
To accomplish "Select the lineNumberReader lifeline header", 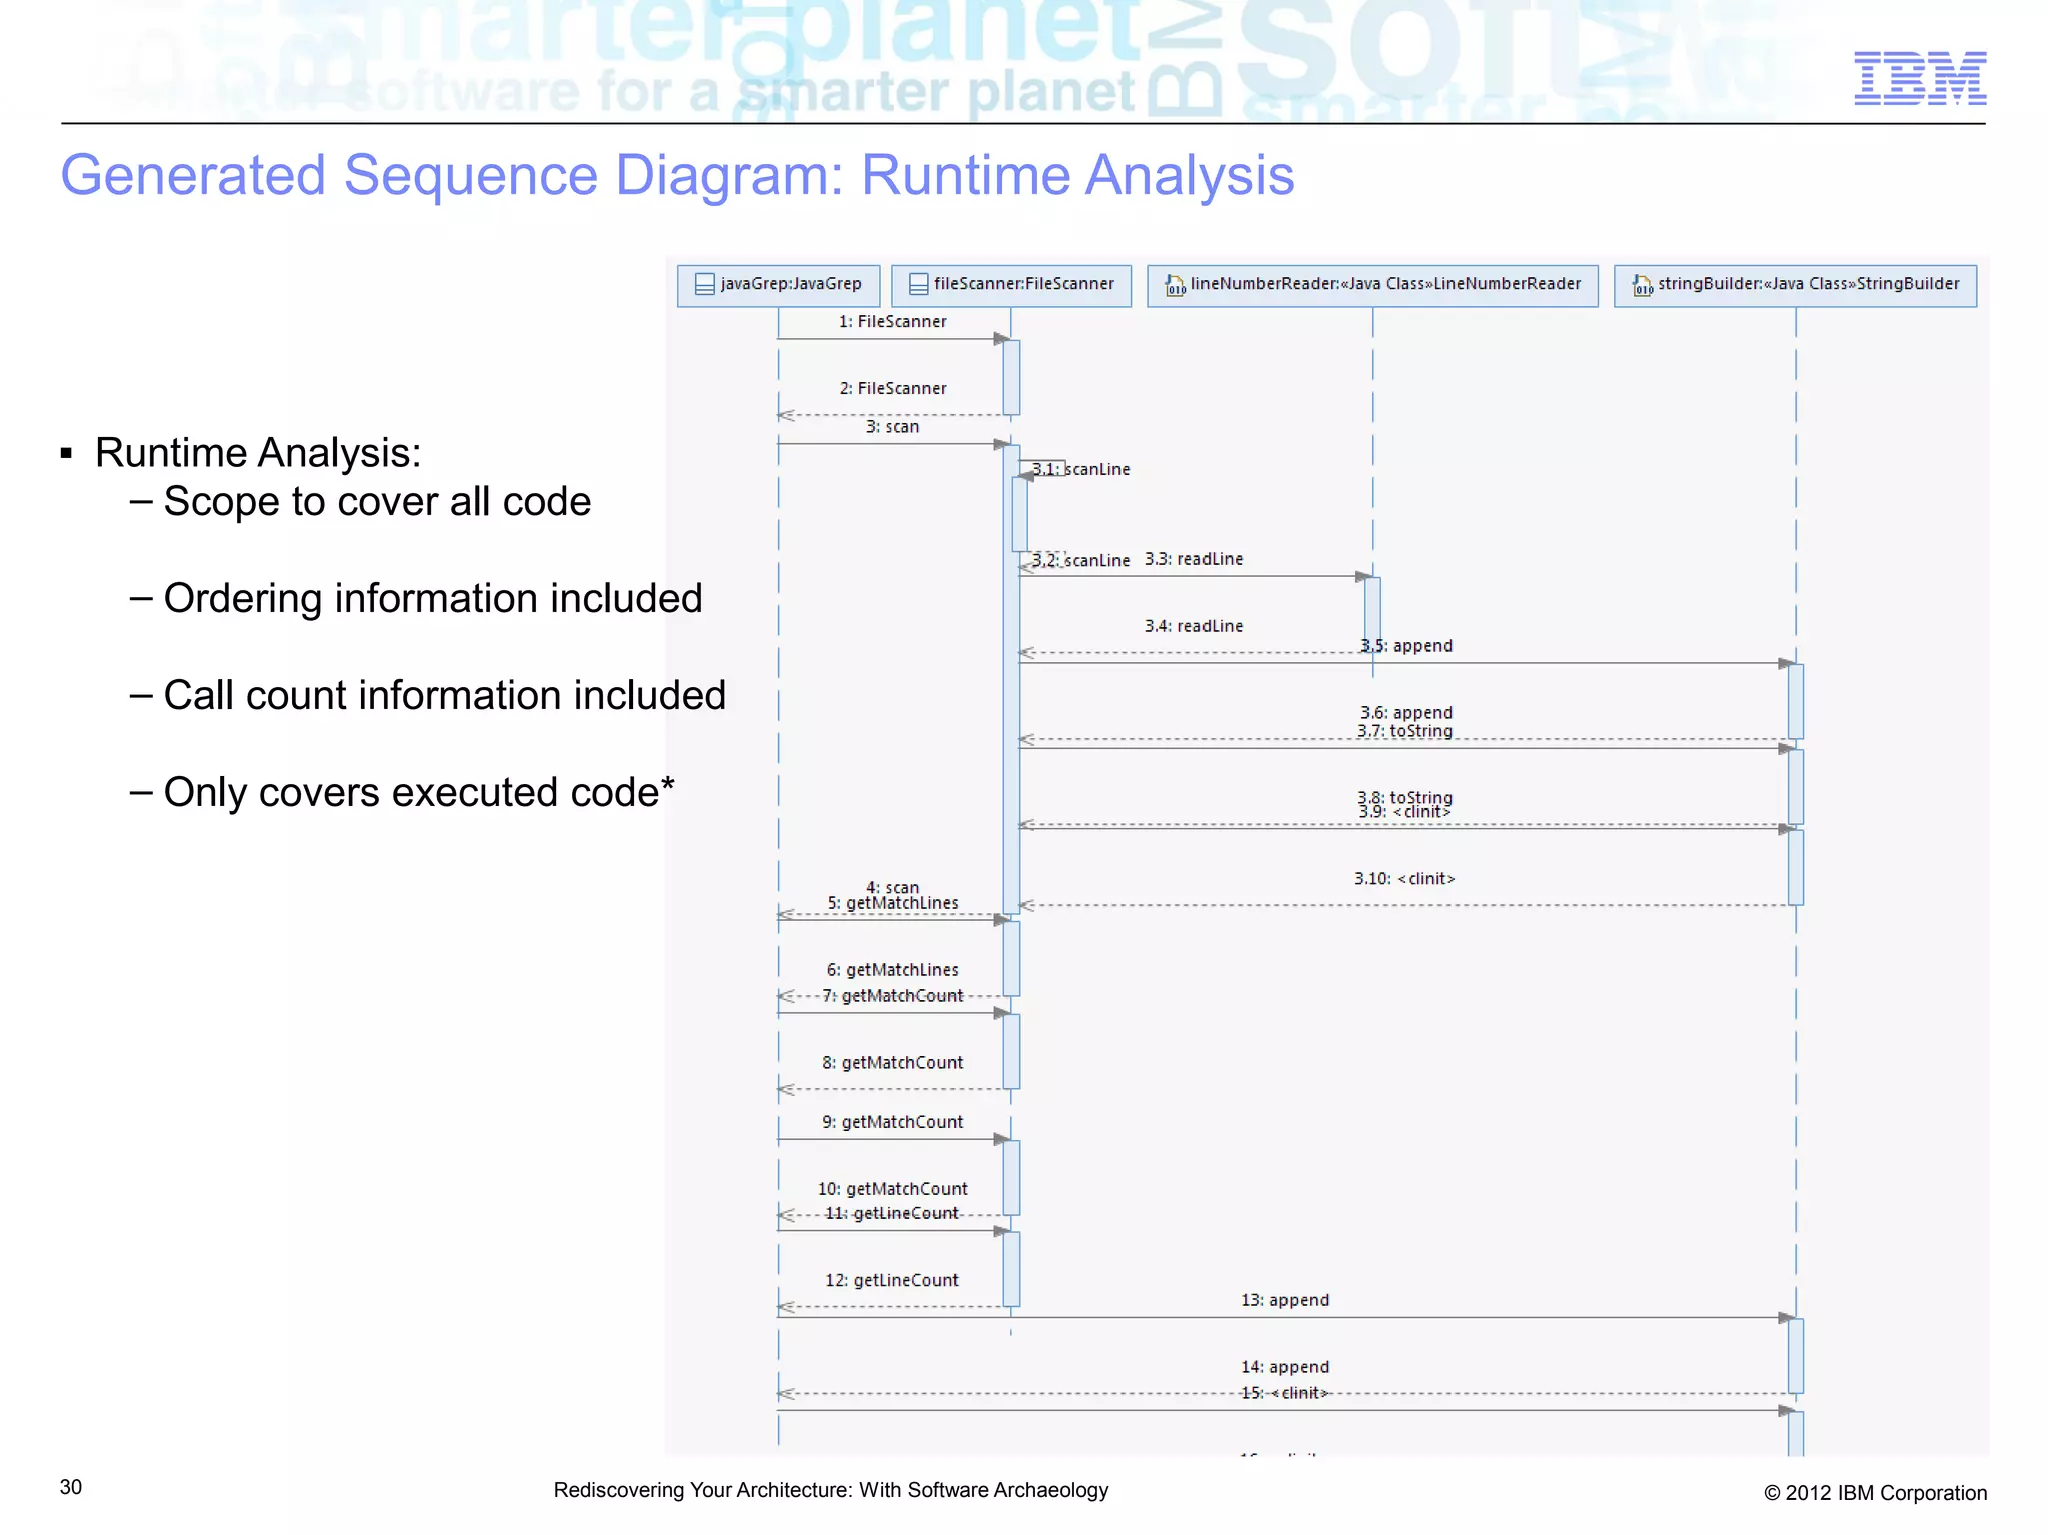I will (1372, 285).
